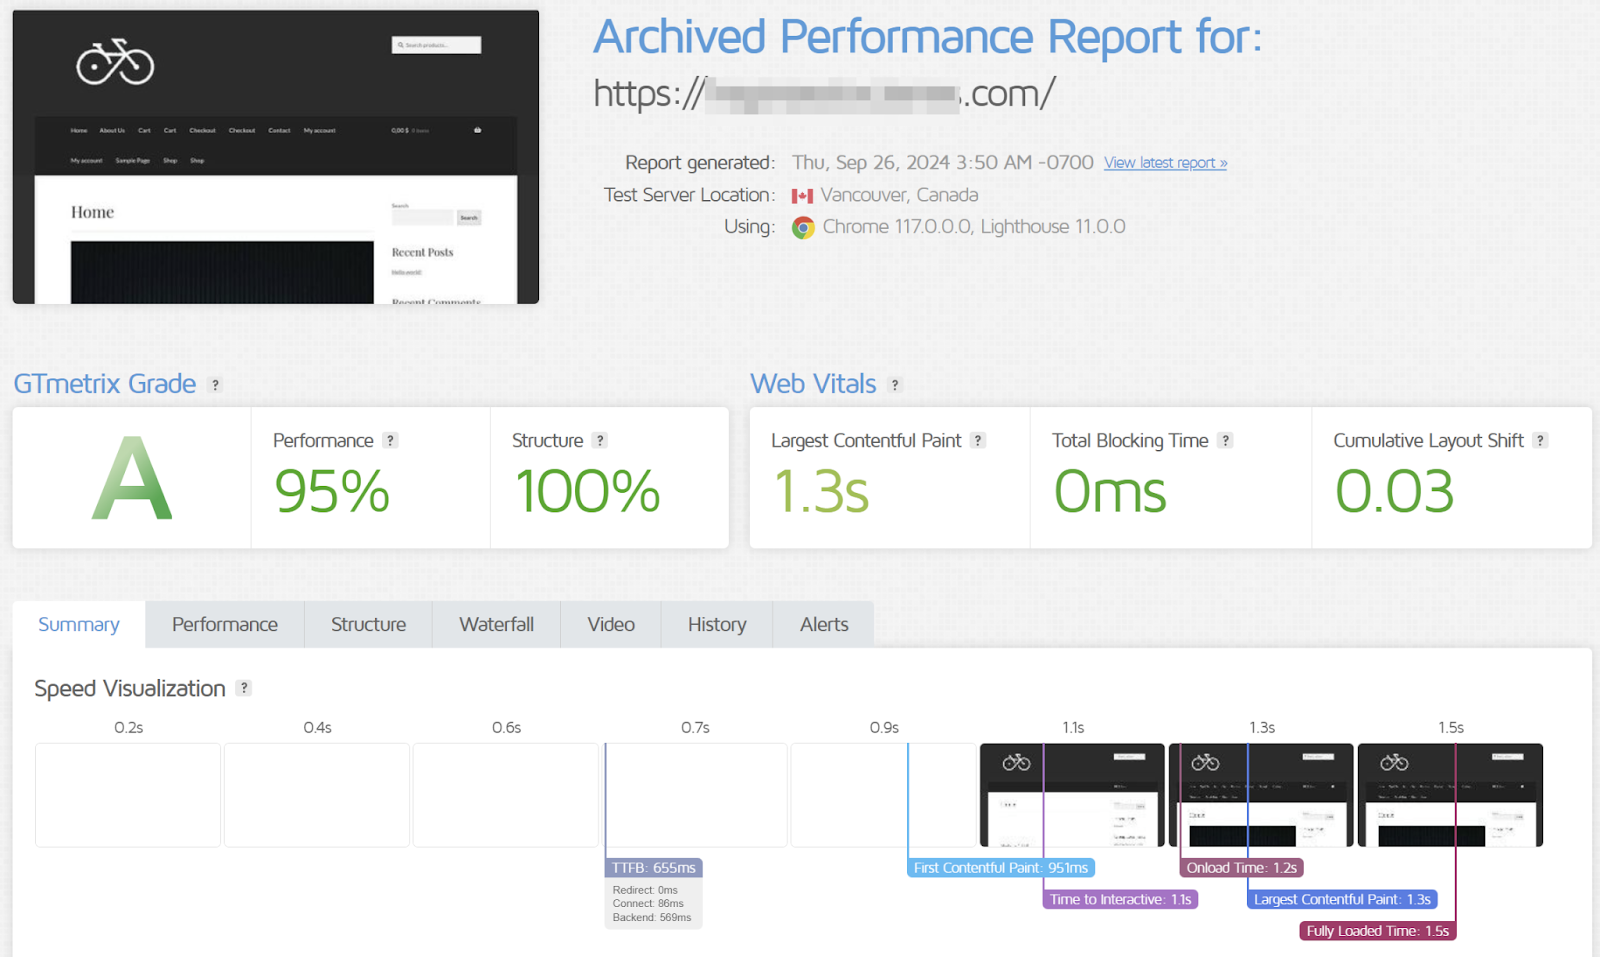The width and height of the screenshot is (1600, 957).
Task: Click the Onload Time 1.2s marker
Action: click(1242, 868)
